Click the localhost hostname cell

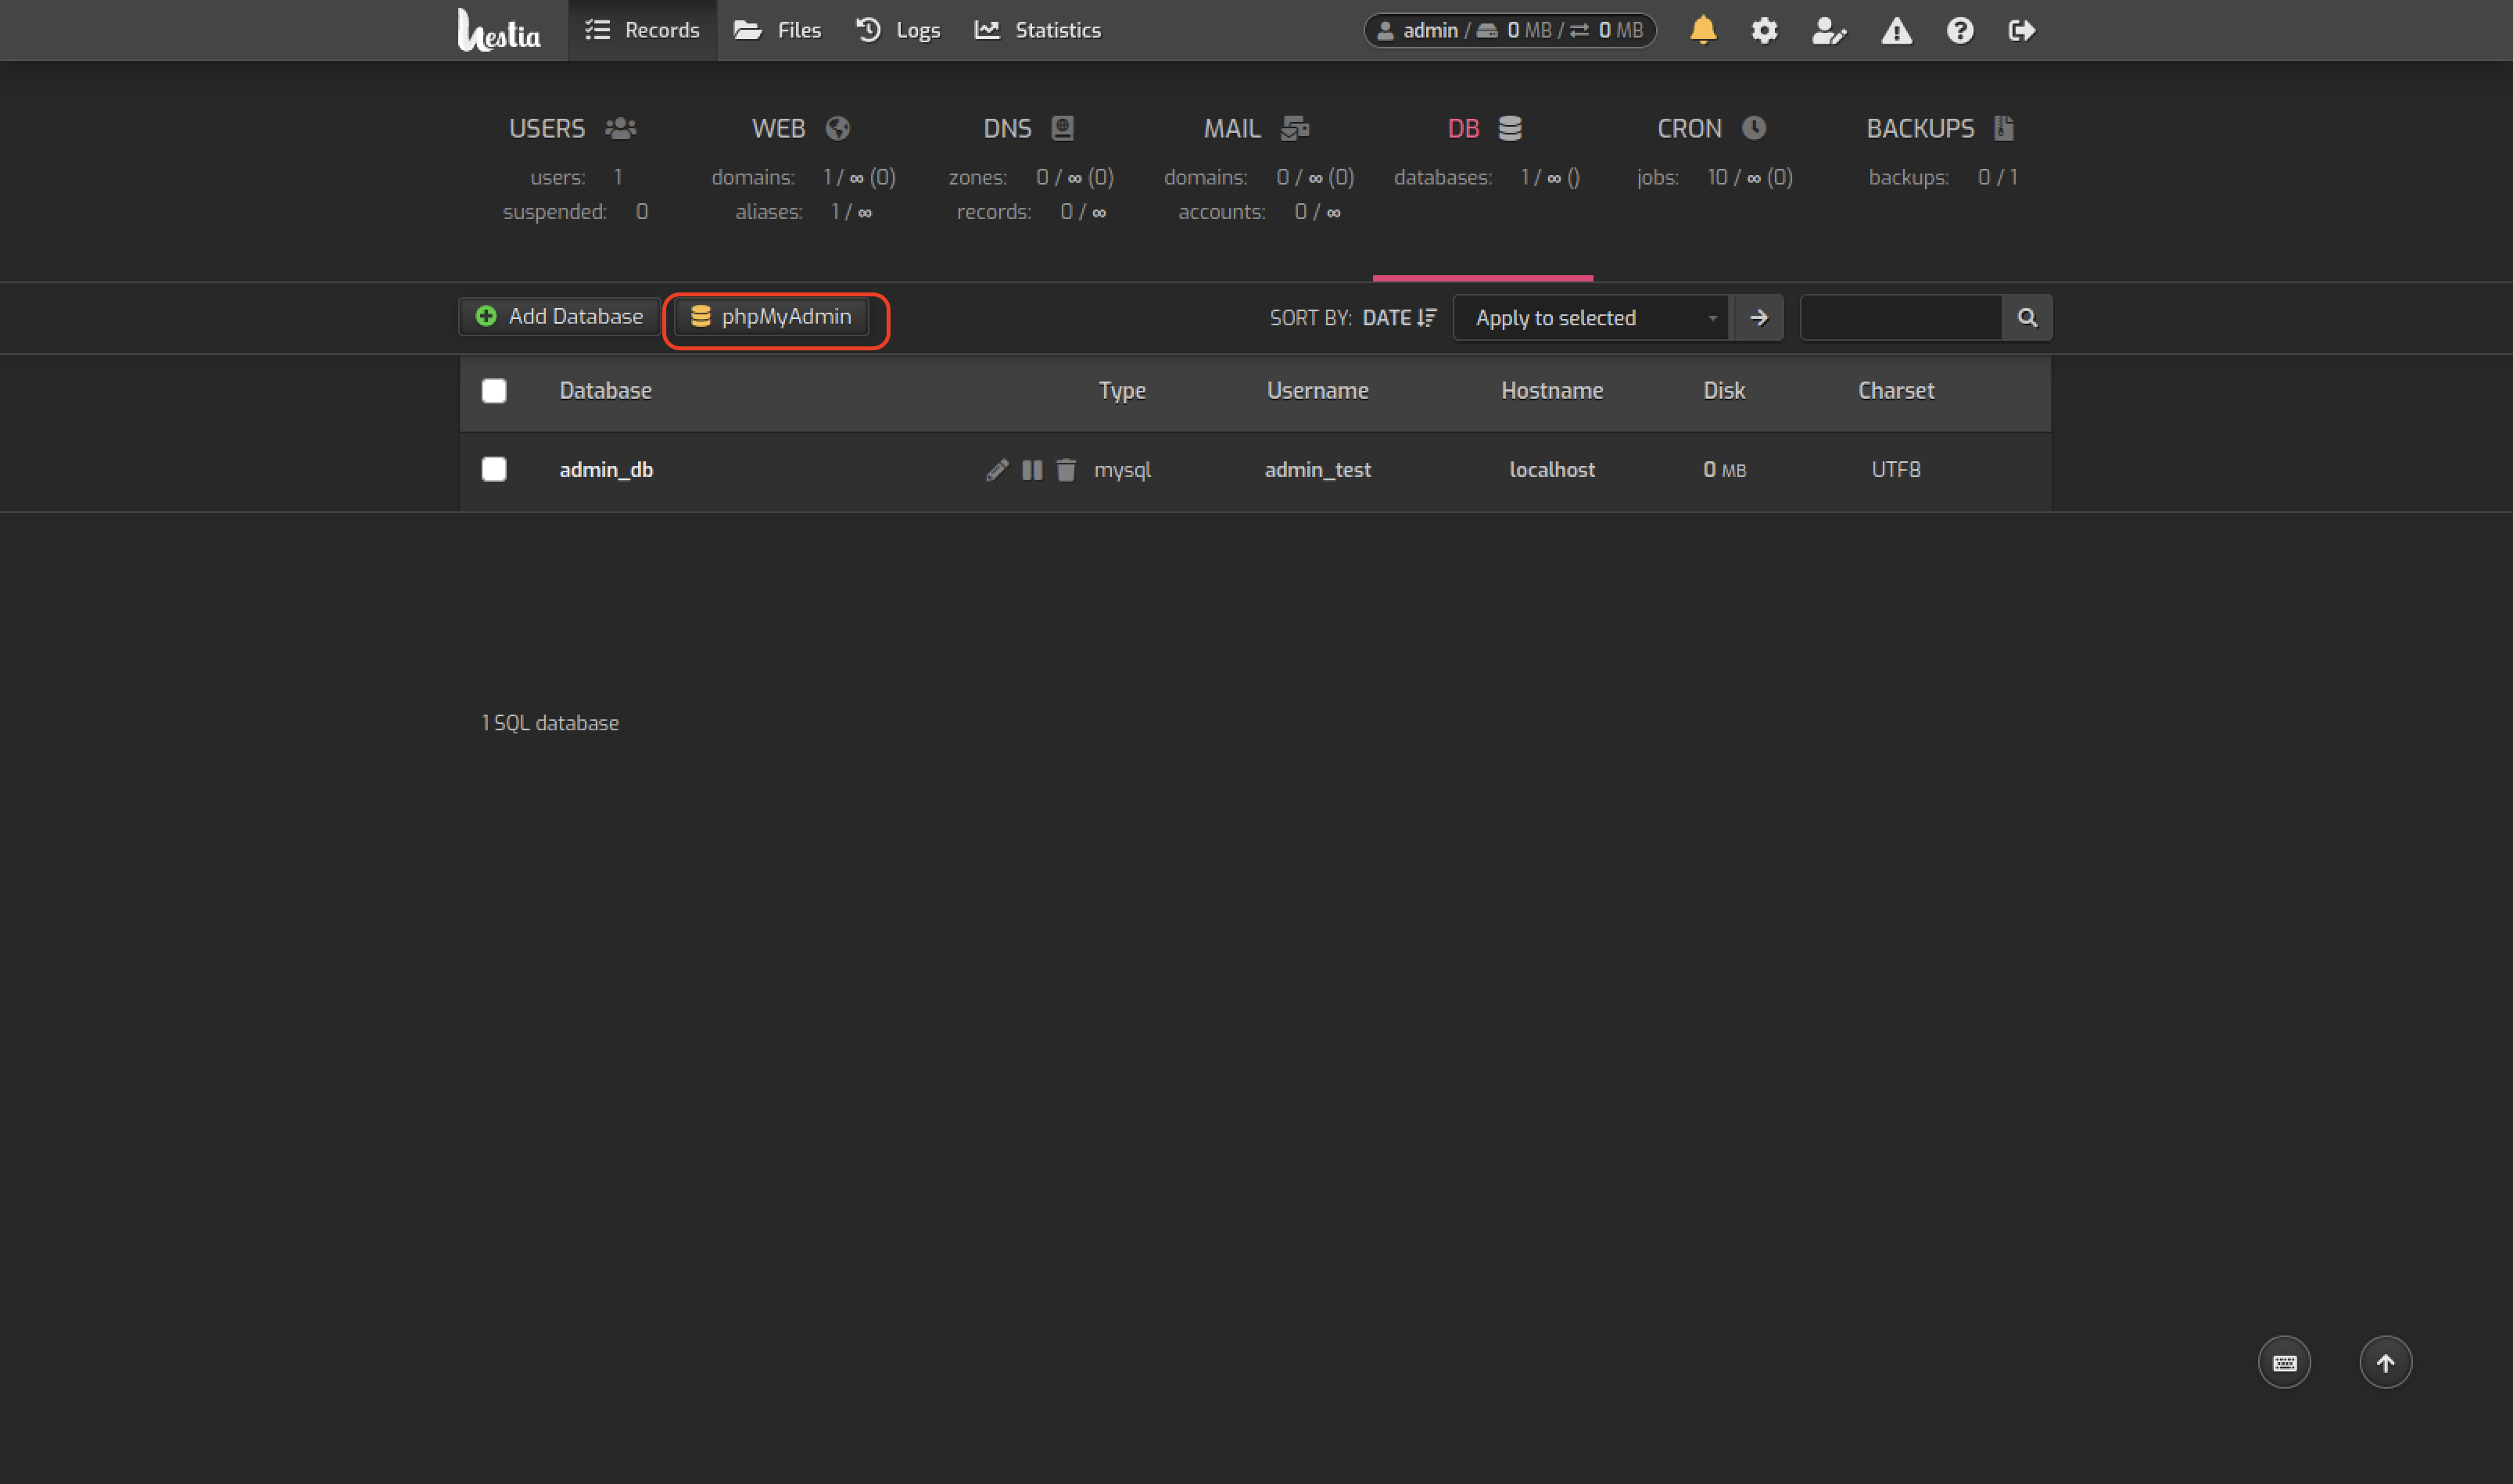pos(1552,470)
